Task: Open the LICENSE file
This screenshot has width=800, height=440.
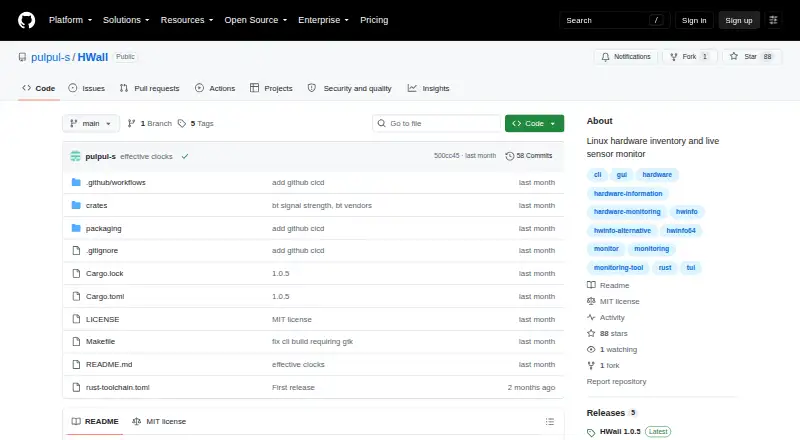Action: point(103,319)
